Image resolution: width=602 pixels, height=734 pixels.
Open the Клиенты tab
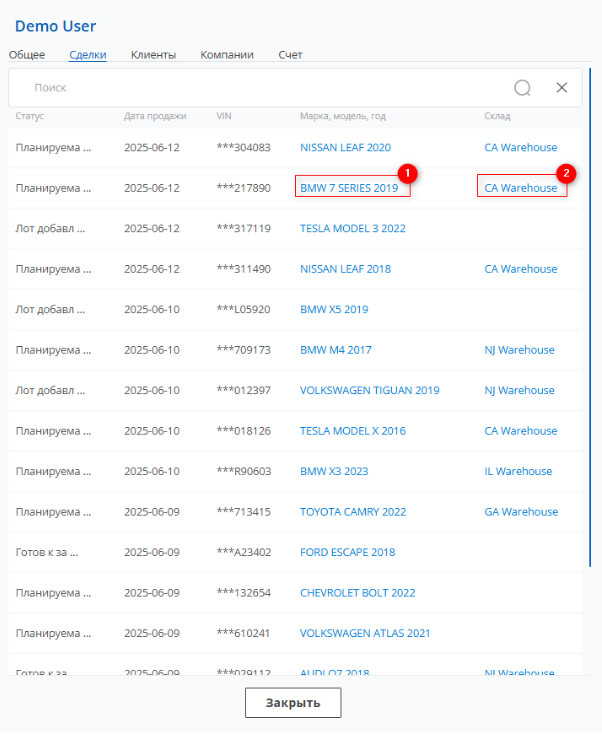154,55
